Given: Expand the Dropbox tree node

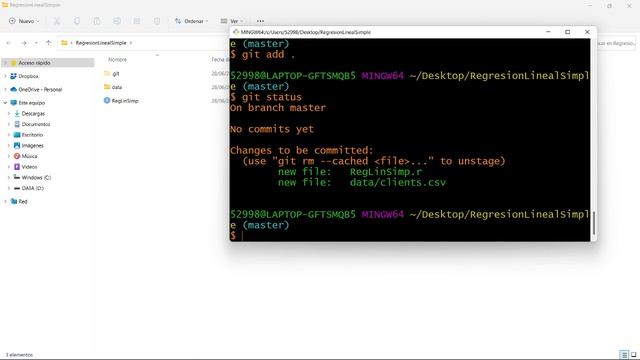Looking at the screenshot, I should [5, 76].
